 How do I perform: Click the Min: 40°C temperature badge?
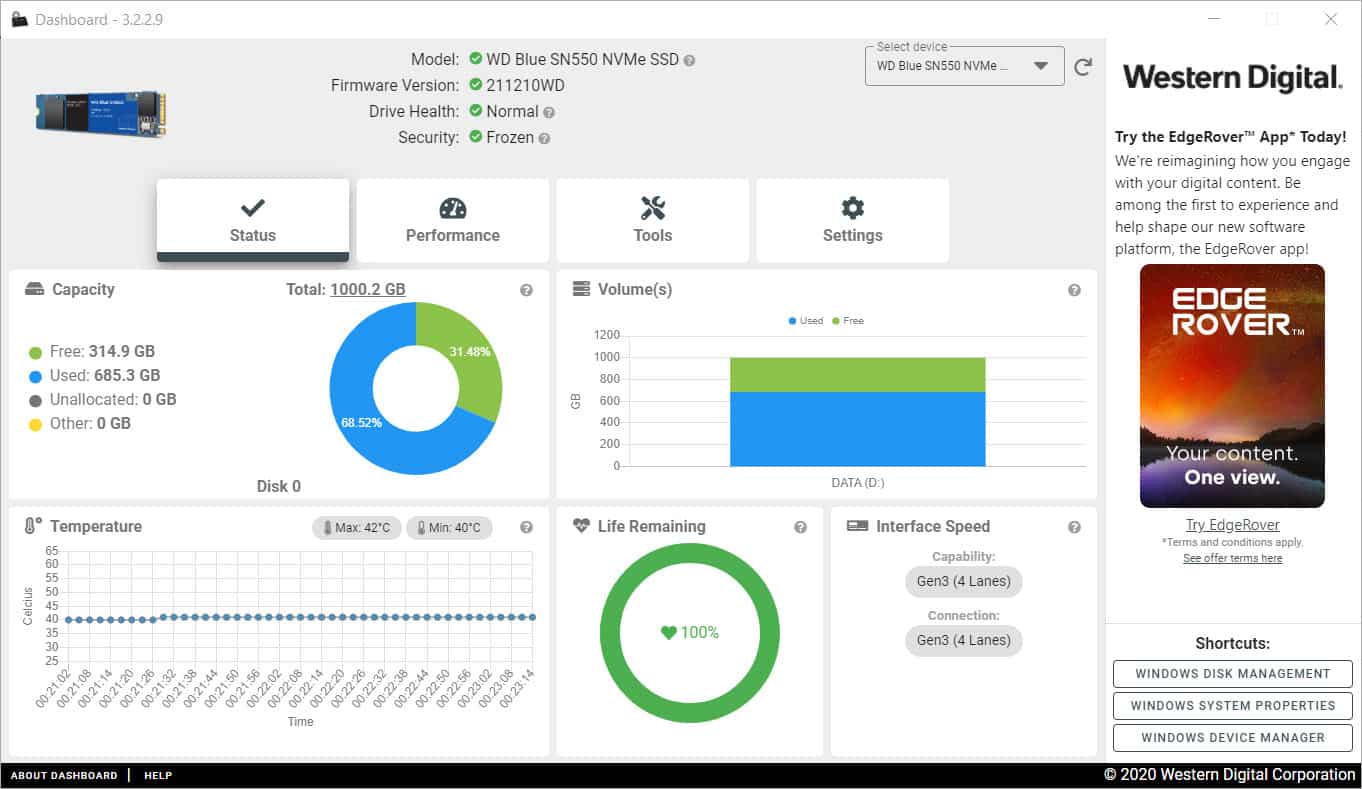pyautogui.click(x=449, y=528)
